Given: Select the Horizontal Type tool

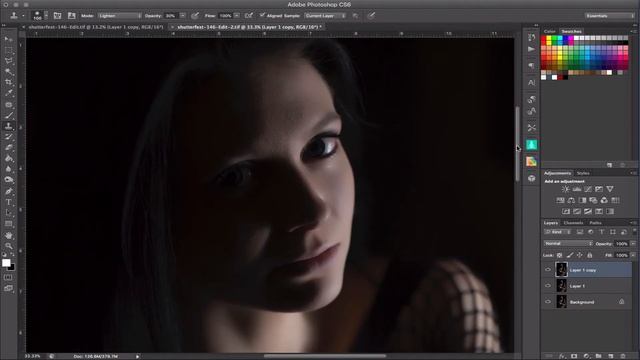Looking at the screenshot, I should (8, 202).
